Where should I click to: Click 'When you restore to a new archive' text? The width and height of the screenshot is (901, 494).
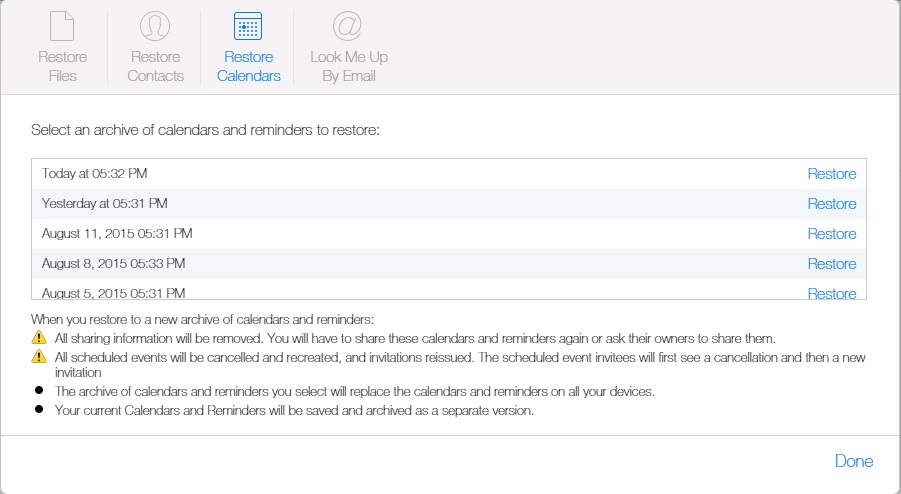tap(202, 319)
